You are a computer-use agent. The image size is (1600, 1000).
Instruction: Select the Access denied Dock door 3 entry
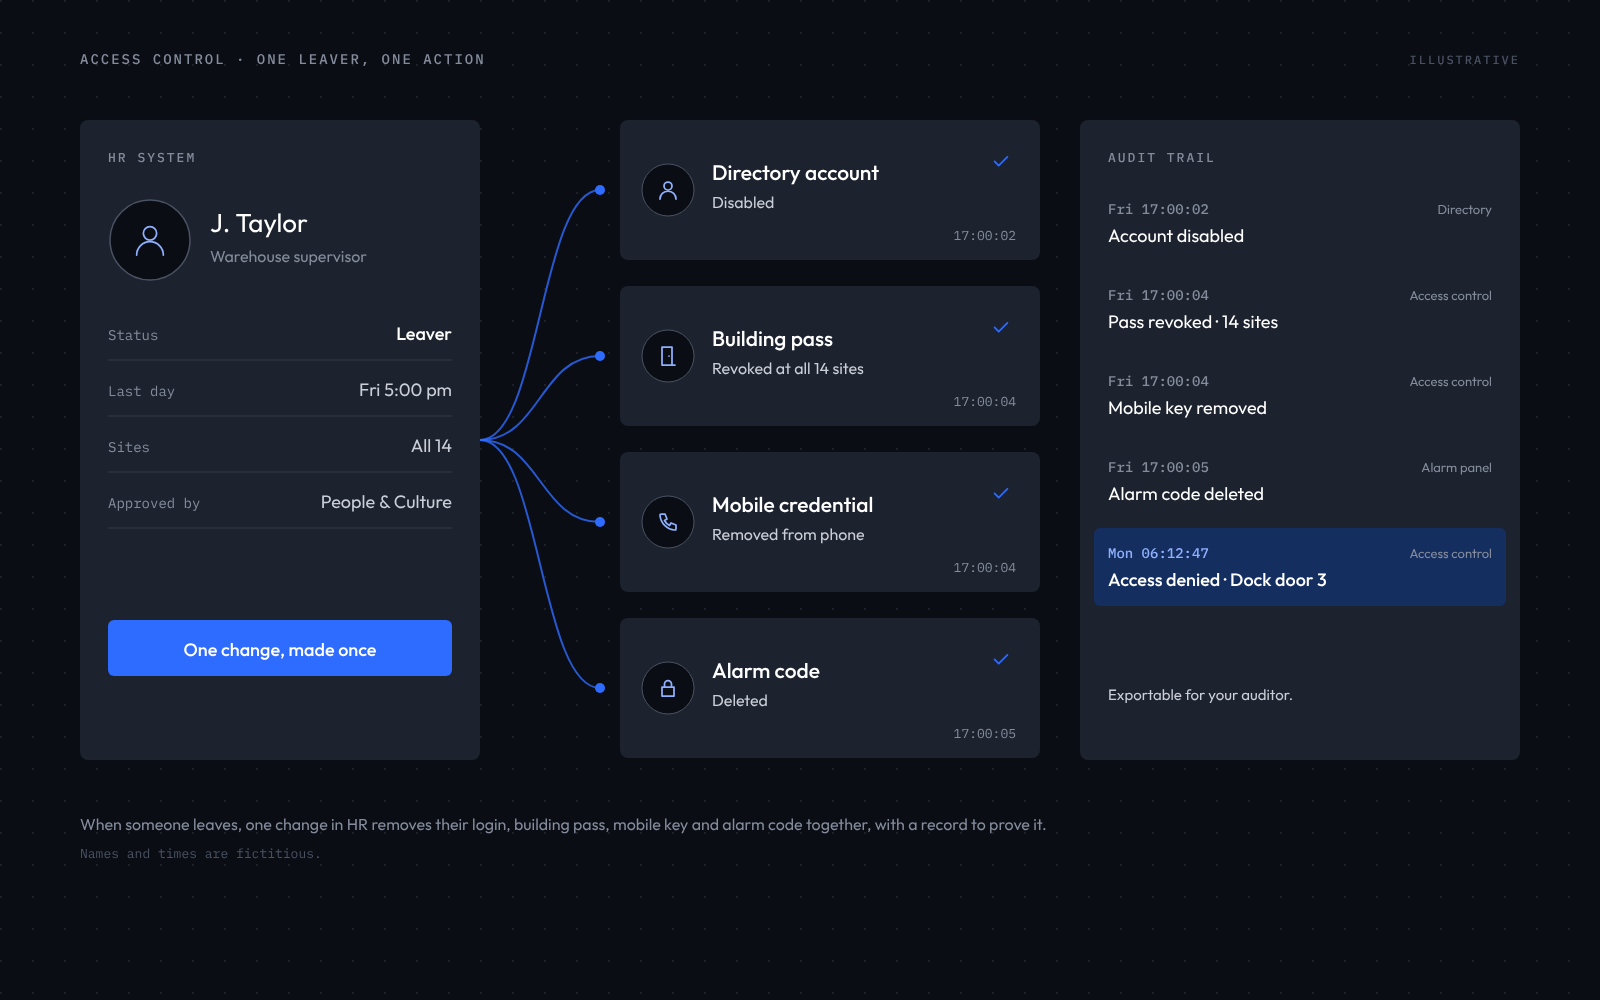tap(1300, 567)
